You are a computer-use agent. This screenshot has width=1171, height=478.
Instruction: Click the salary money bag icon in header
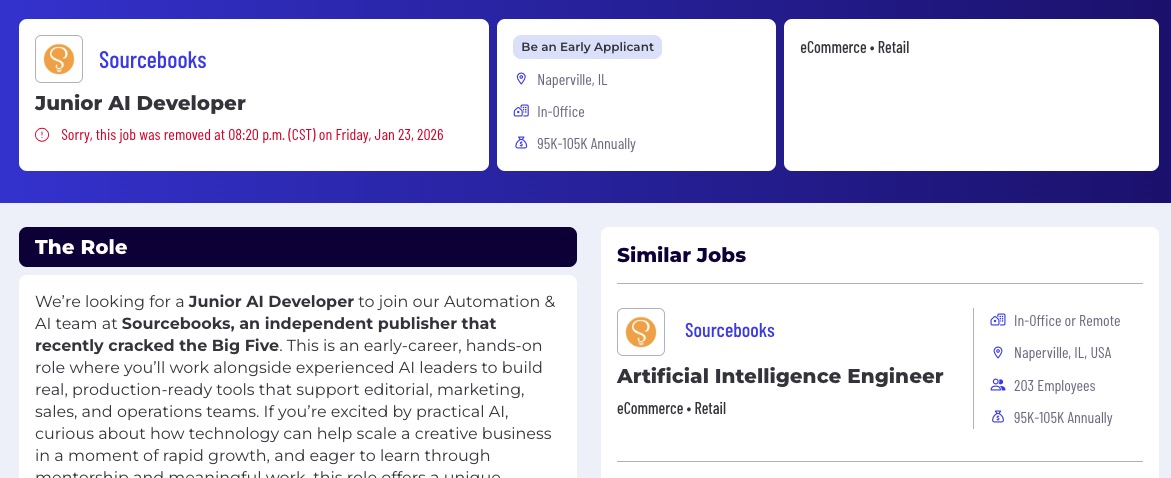[x=520, y=143]
